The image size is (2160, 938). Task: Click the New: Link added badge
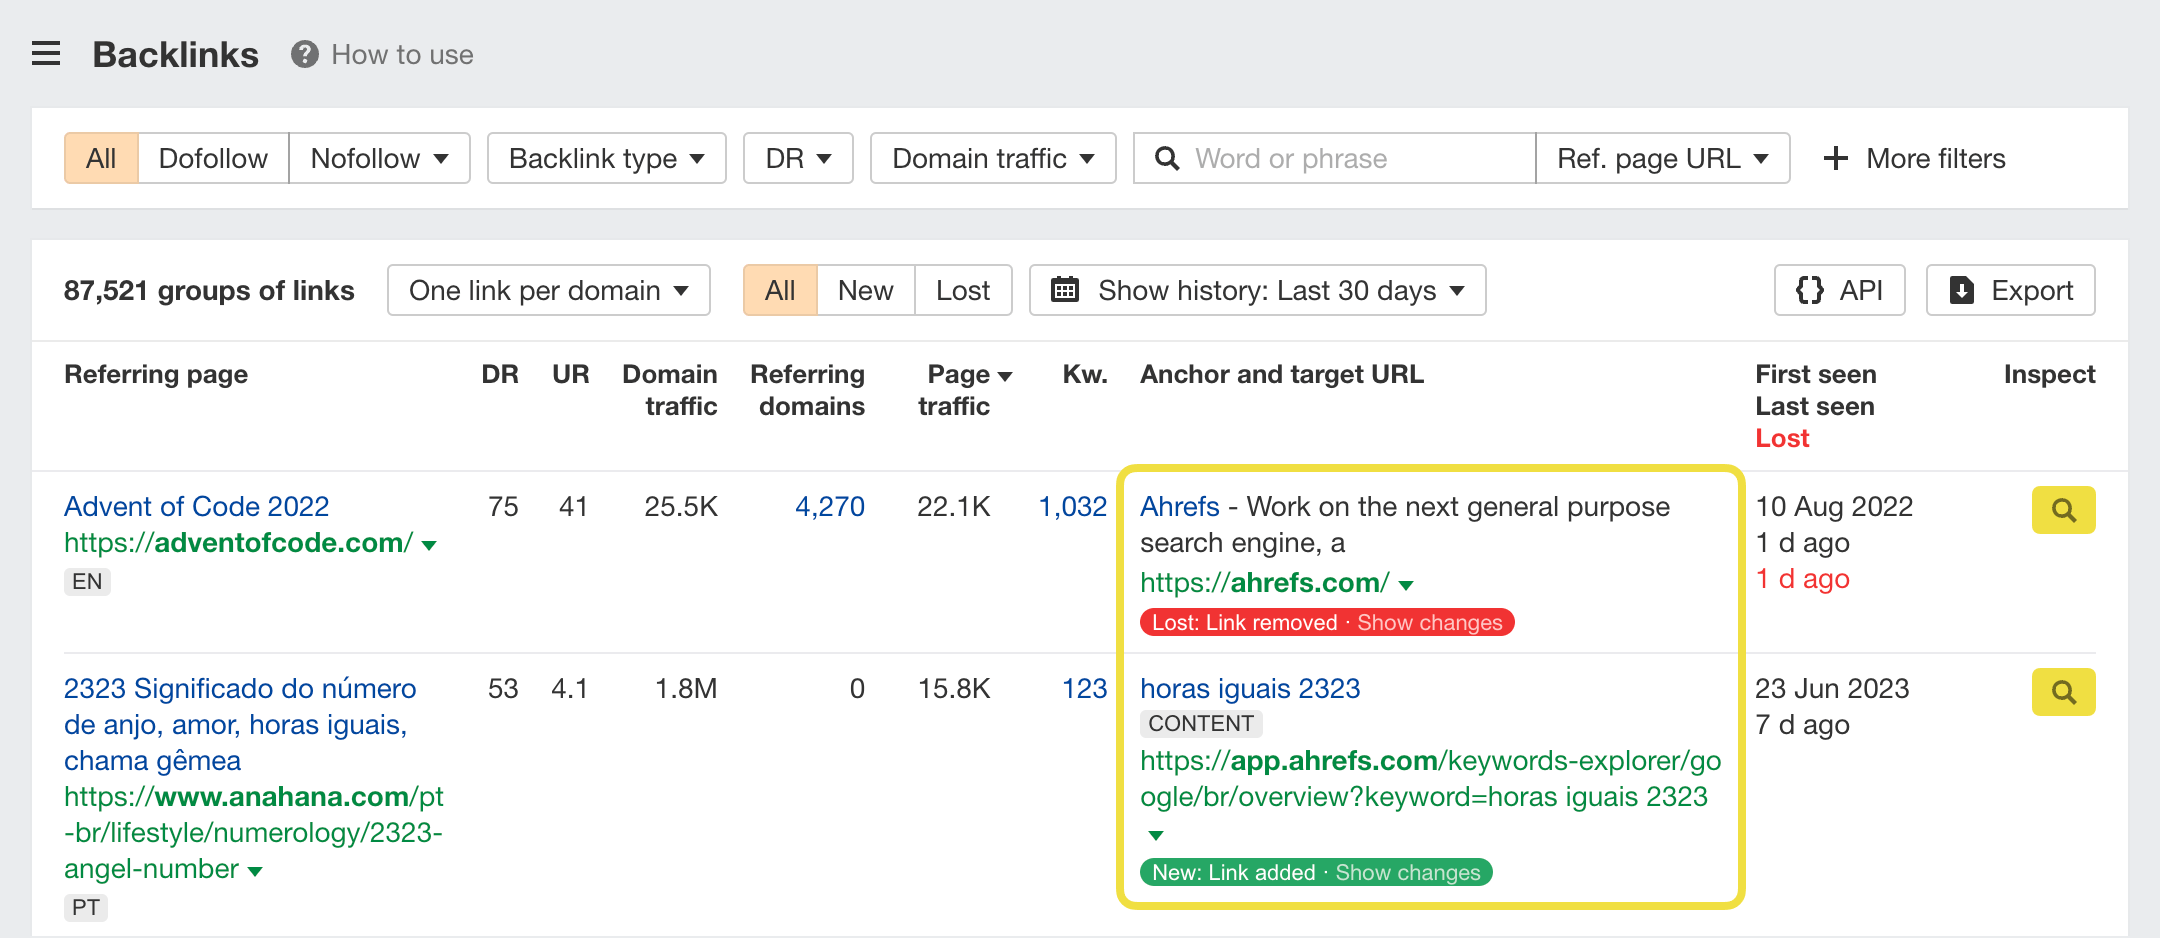pyautogui.click(x=1233, y=872)
